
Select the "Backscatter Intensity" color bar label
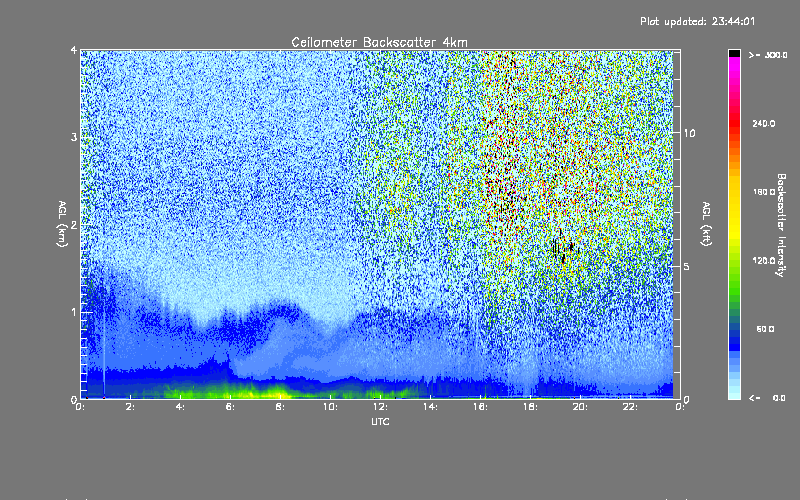(781, 225)
